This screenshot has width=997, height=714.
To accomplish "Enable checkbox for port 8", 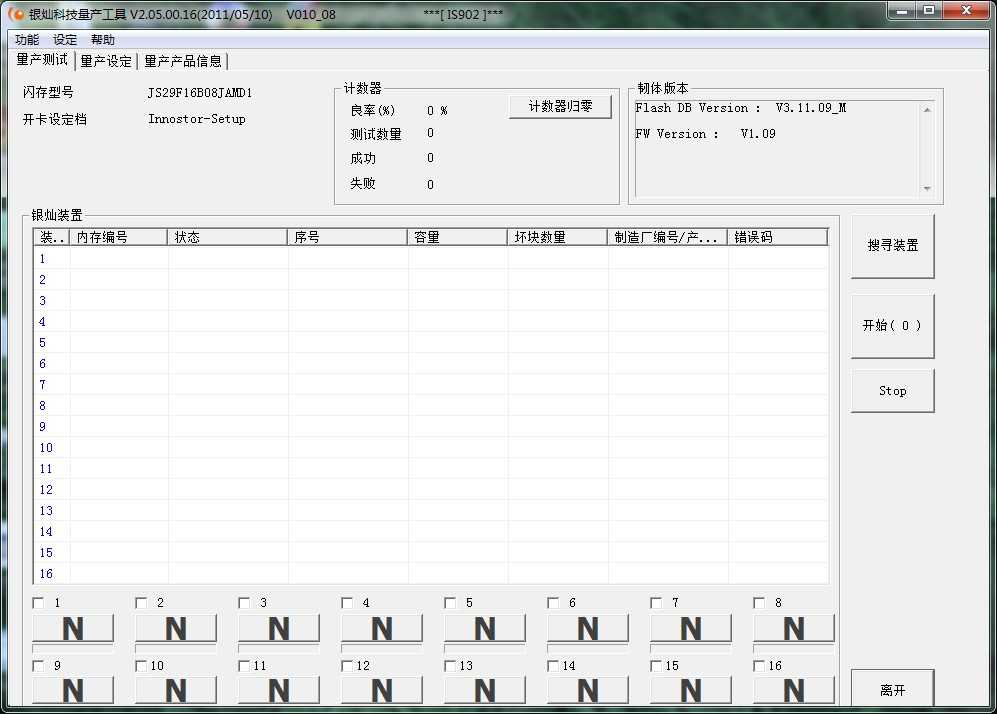I will [x=759, y=603].
